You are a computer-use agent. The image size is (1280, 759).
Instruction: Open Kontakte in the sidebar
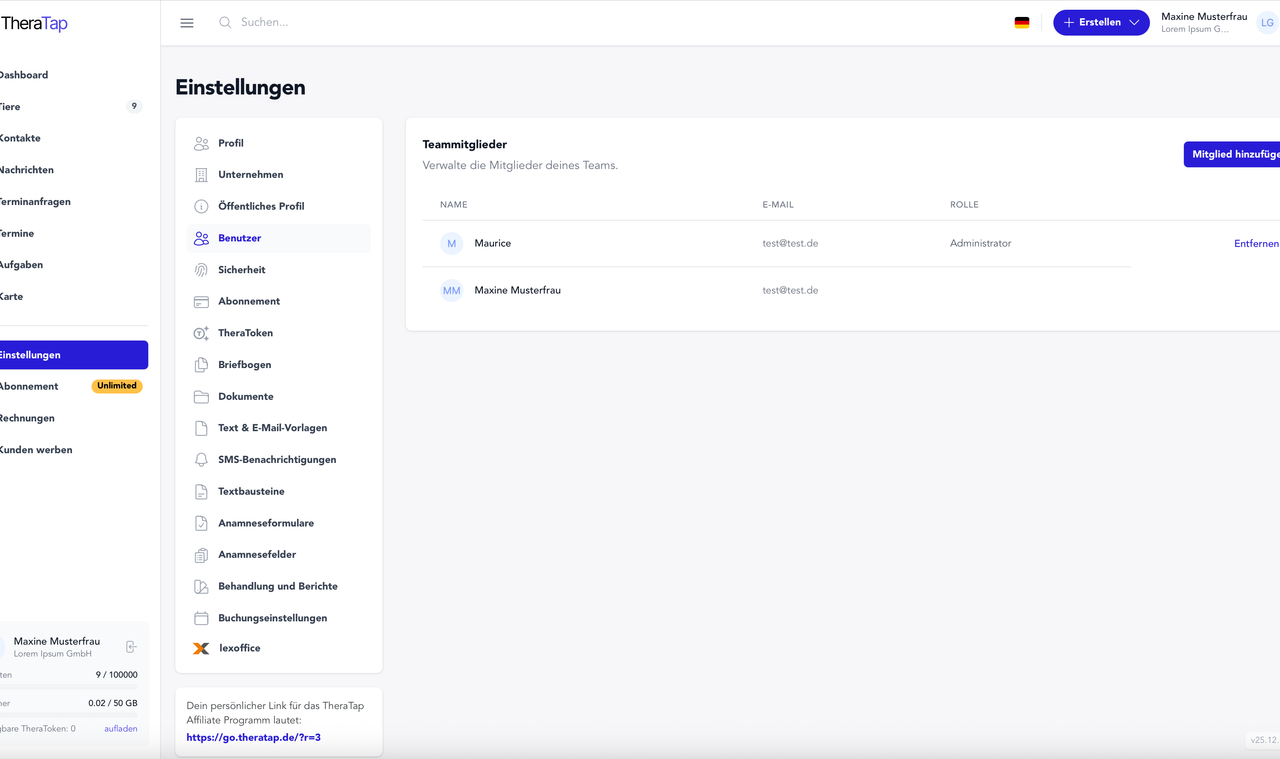click(20, 138)
